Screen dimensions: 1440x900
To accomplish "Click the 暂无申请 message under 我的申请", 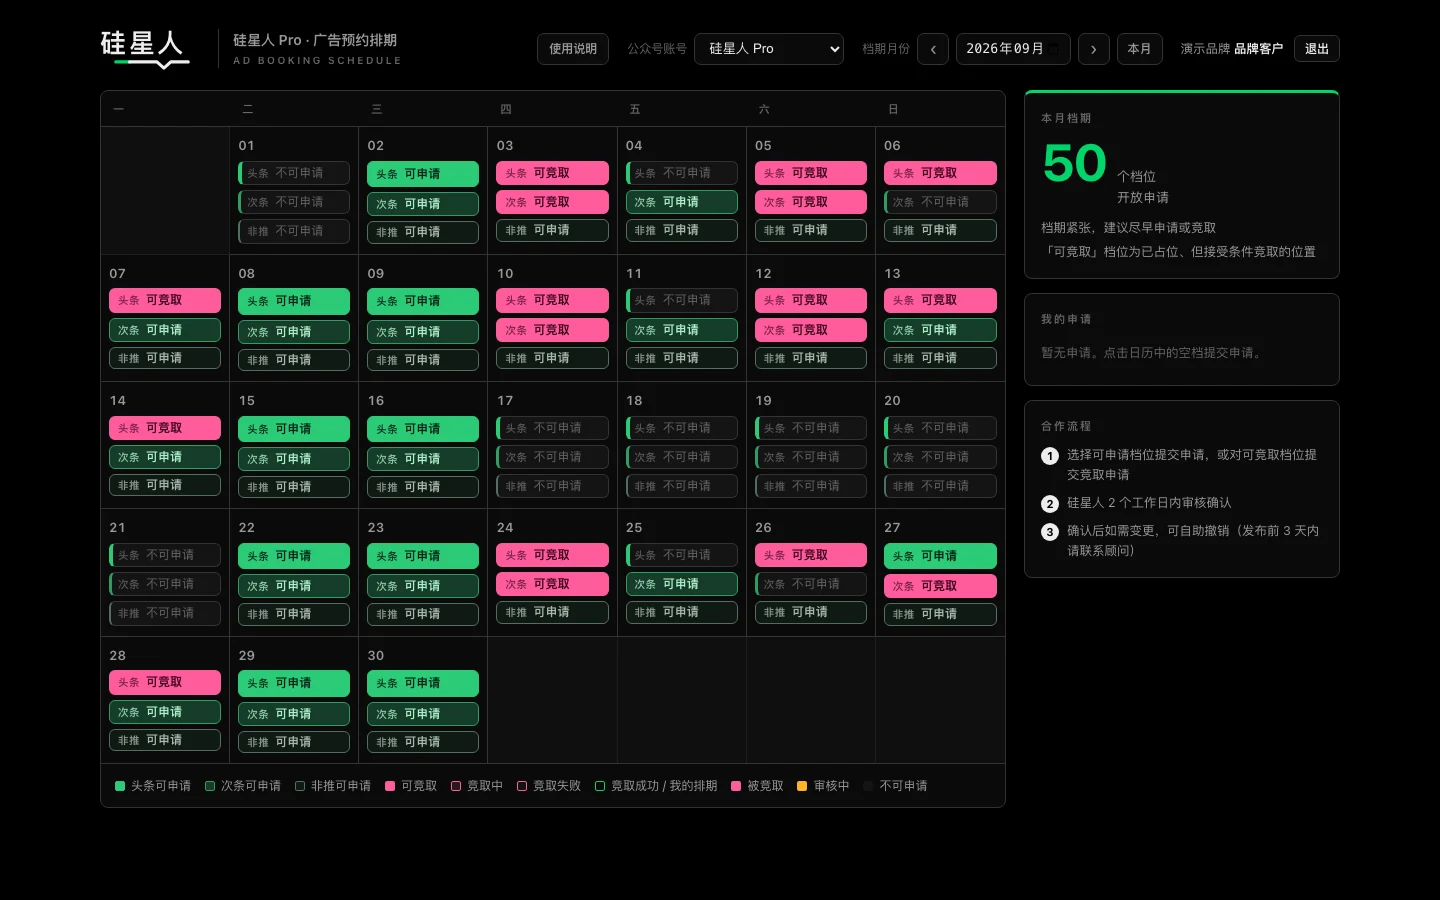I will click(x=1153, y=353).
